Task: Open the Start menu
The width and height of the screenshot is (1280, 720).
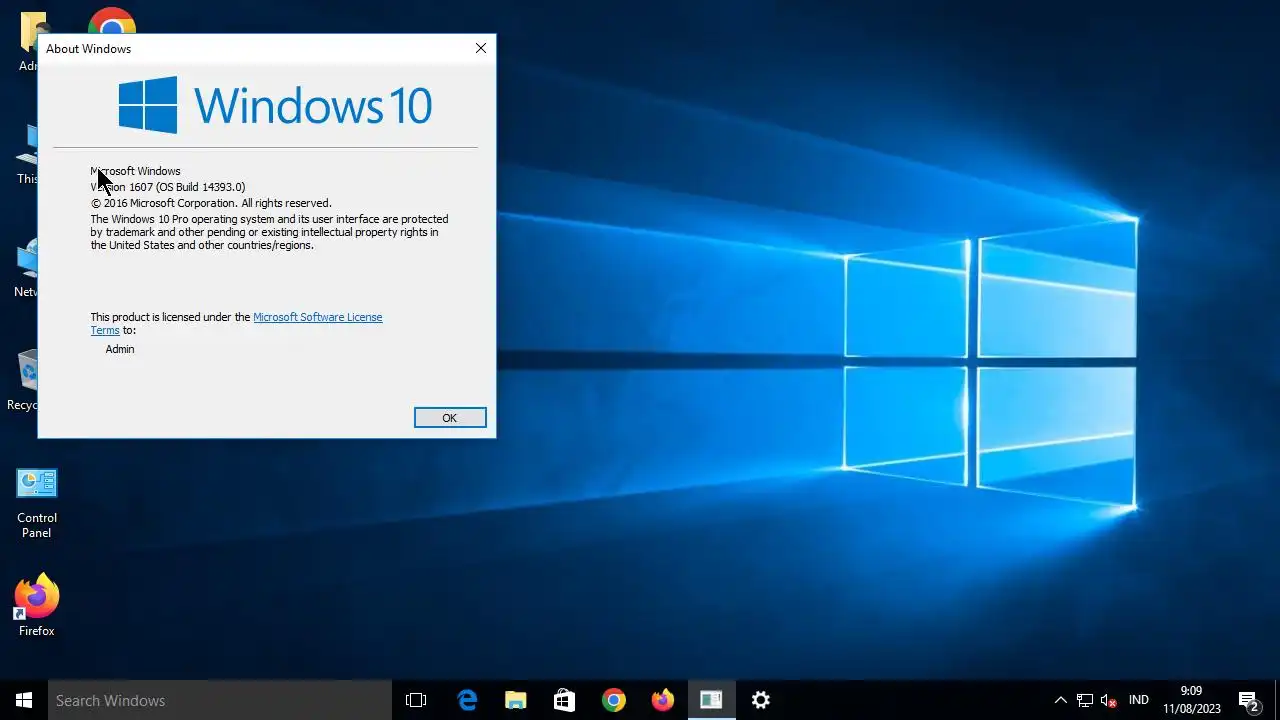Action: point(24,700)
